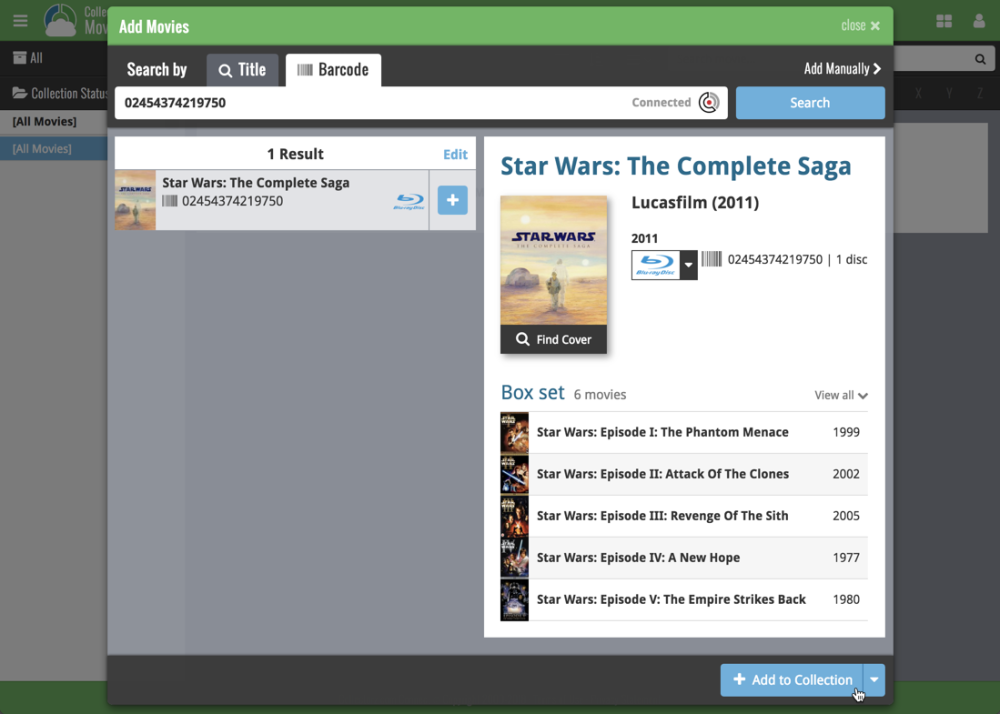Click the Attack Of The Clones poster thumbnail
Image resolution: width=1000 pixels, height=714 pixels.
pyautogui.click(x=515, y=474)
